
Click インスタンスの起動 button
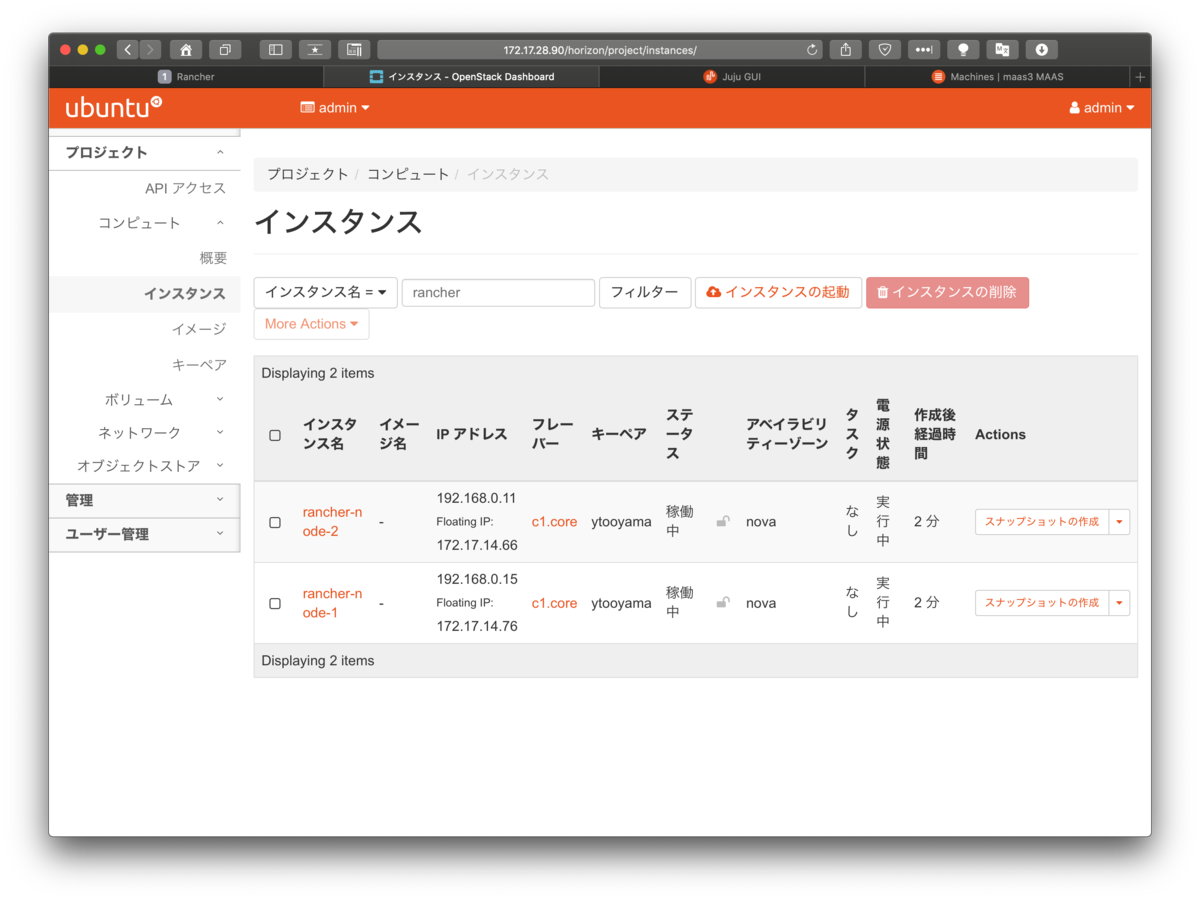click(x=778, y=292)
